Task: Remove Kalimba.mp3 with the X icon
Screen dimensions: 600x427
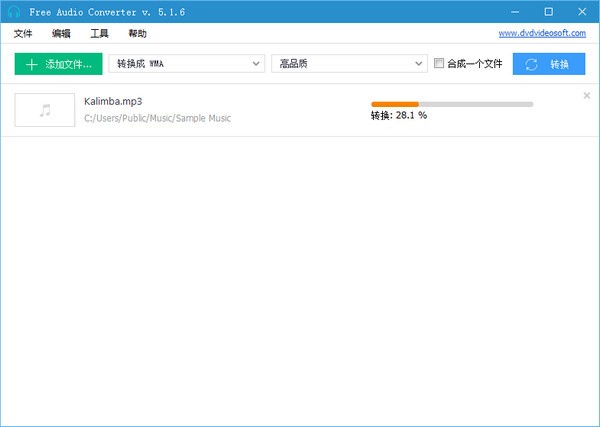Action: (x=586, y=96)
